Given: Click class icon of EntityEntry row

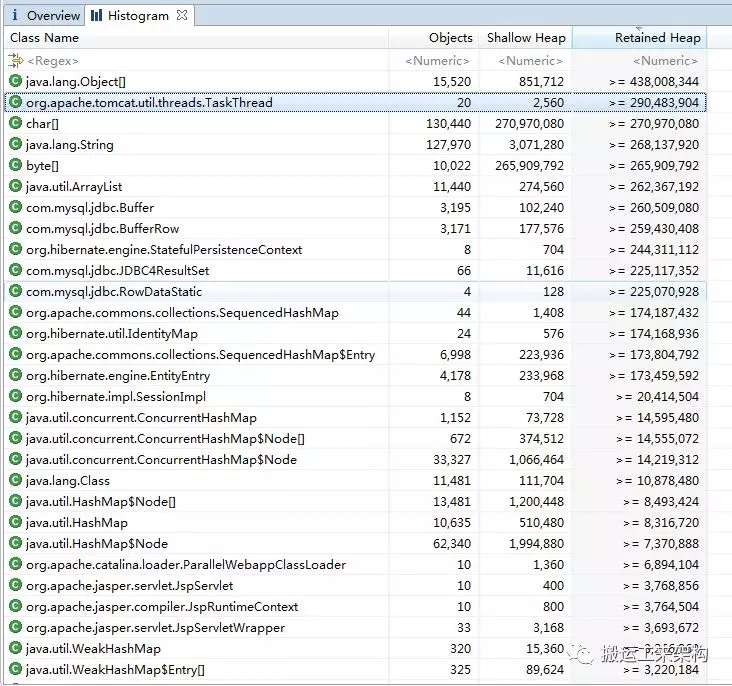Looking at the screenshot, I should 15,375.
